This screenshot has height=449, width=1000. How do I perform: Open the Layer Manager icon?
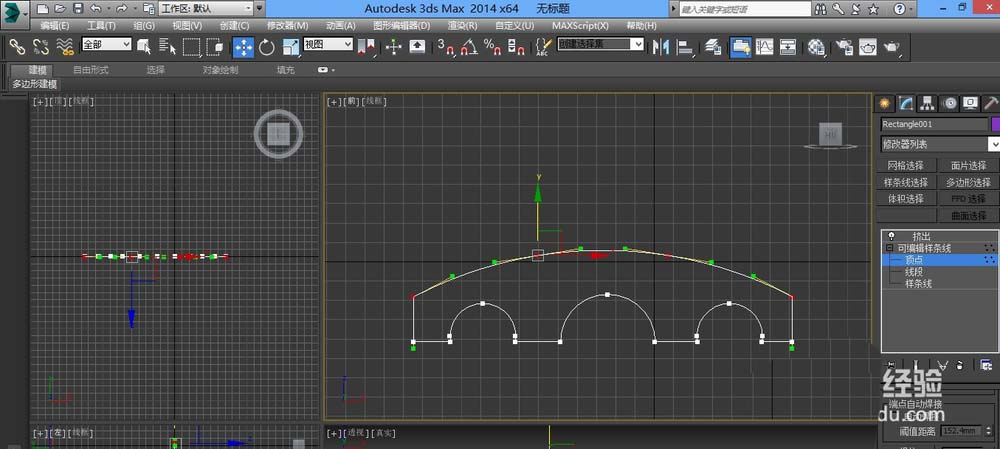pyautogui.click(x=713, y=47)
